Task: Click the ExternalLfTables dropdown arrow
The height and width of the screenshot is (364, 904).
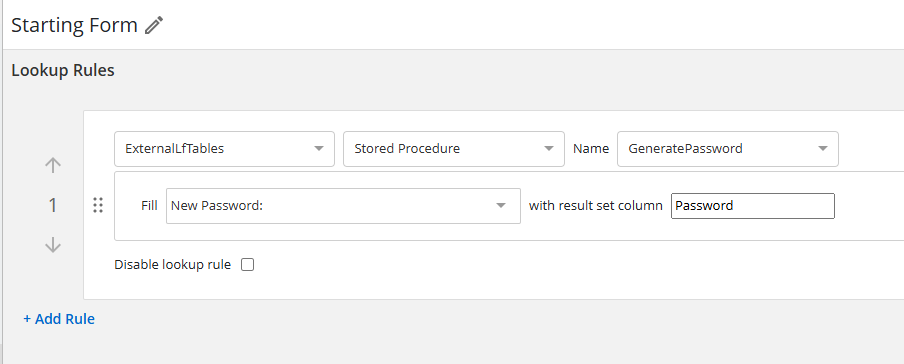Action: (318, 149)
